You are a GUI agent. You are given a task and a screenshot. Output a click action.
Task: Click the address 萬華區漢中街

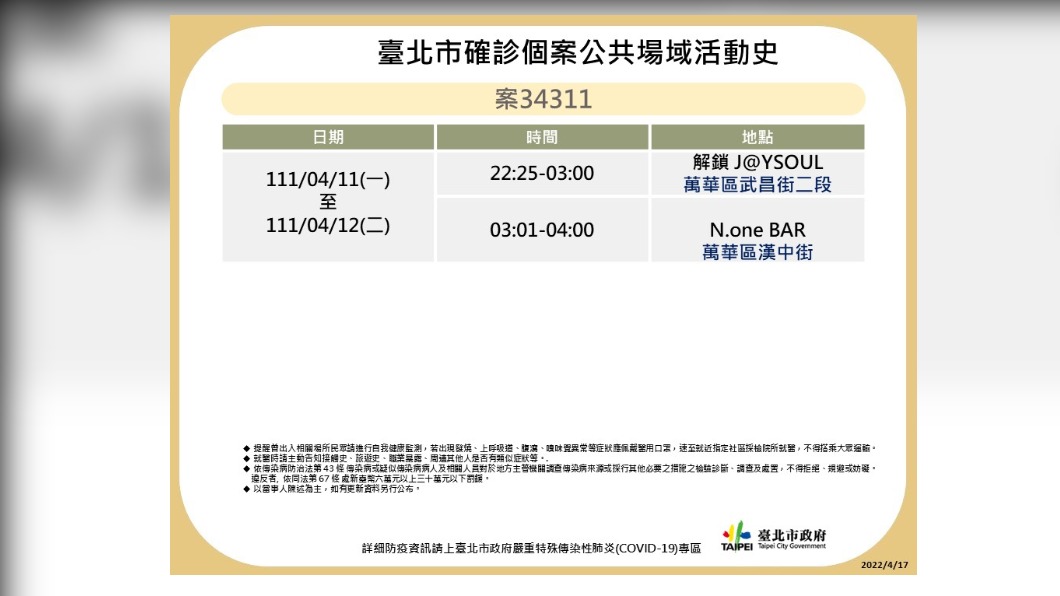point(757,252)
